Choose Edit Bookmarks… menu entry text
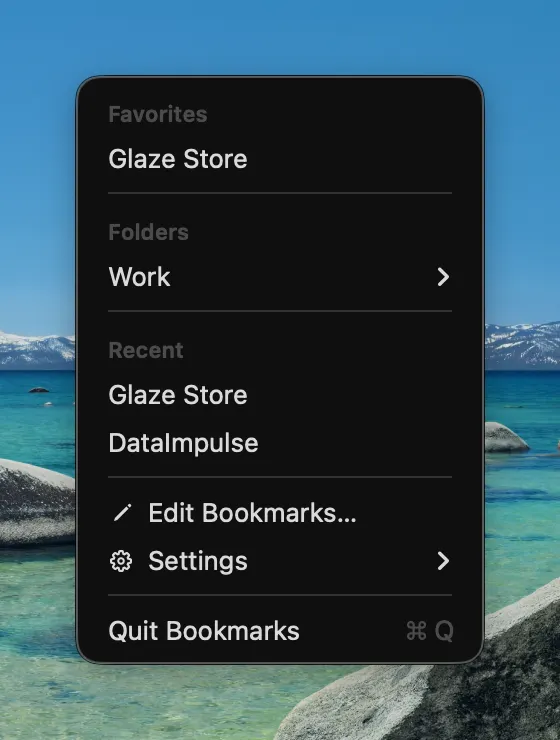The width and height of the screenshot is (560, 740). 252,513
